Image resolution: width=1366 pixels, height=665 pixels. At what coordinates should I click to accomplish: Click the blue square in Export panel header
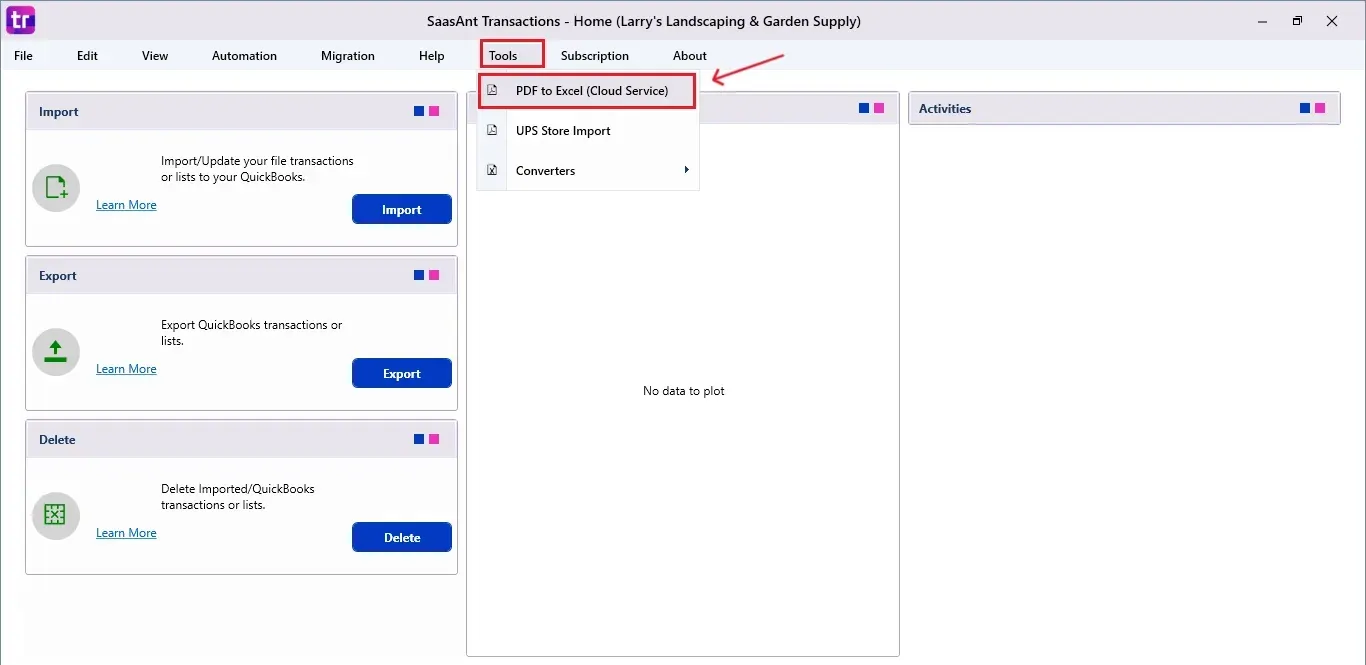(x=419, y=275)
